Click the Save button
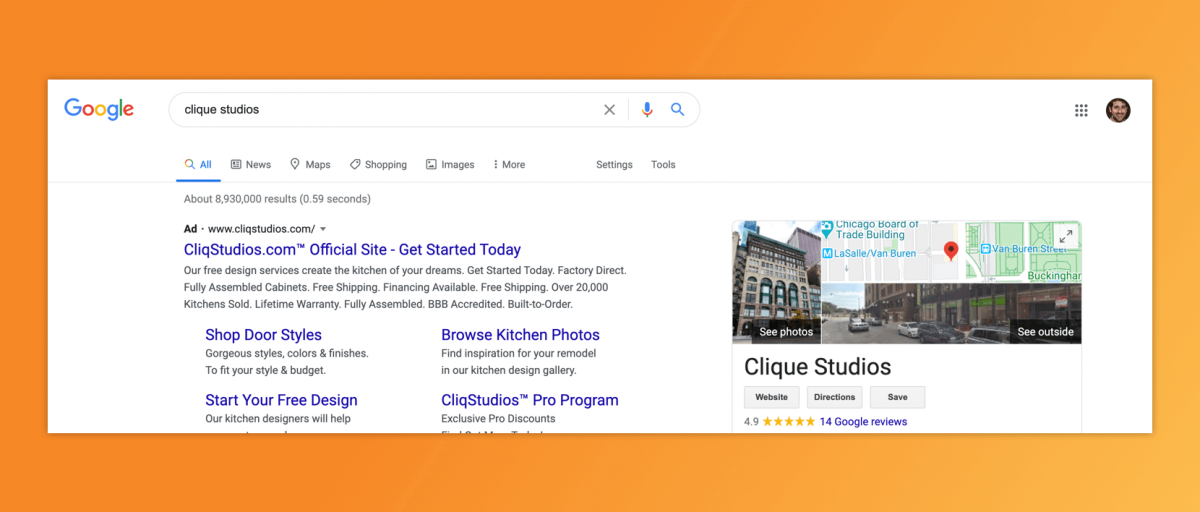 pos(897,397)
